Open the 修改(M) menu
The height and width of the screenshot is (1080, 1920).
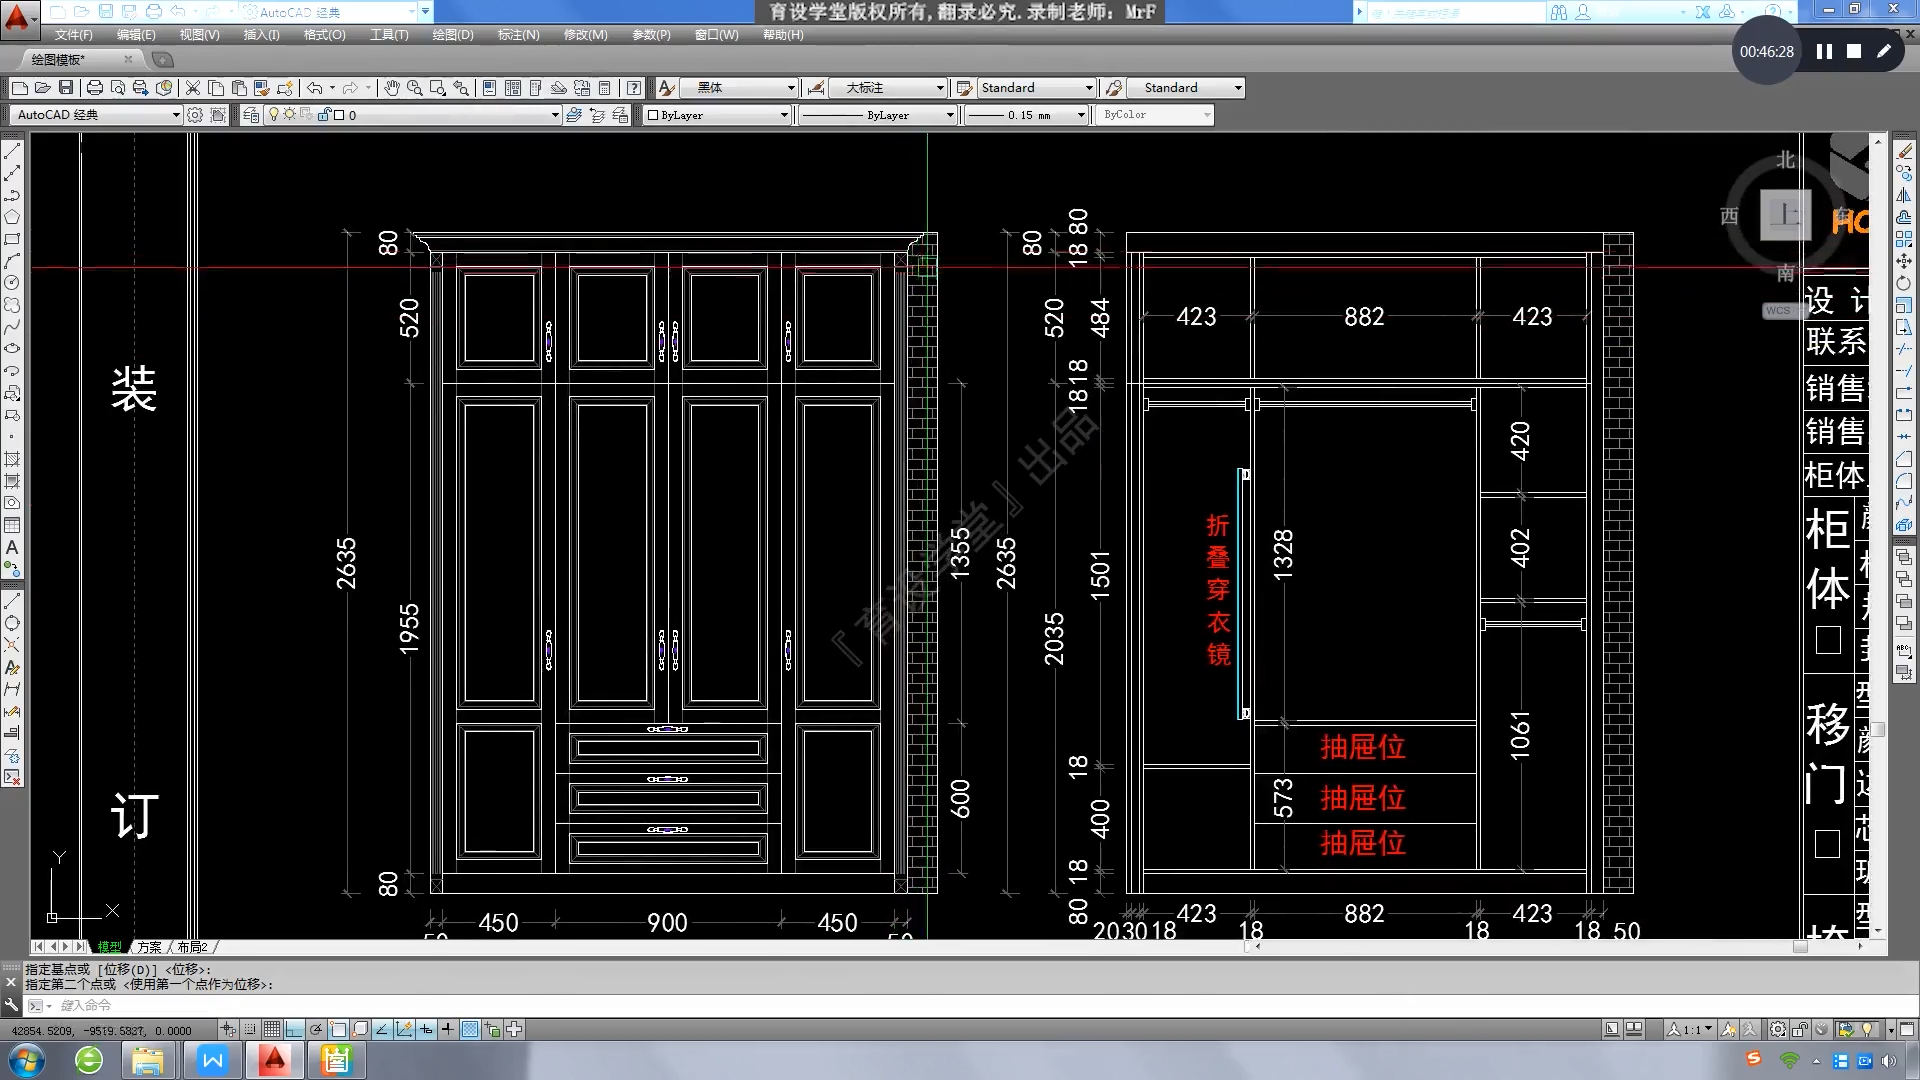585,35
